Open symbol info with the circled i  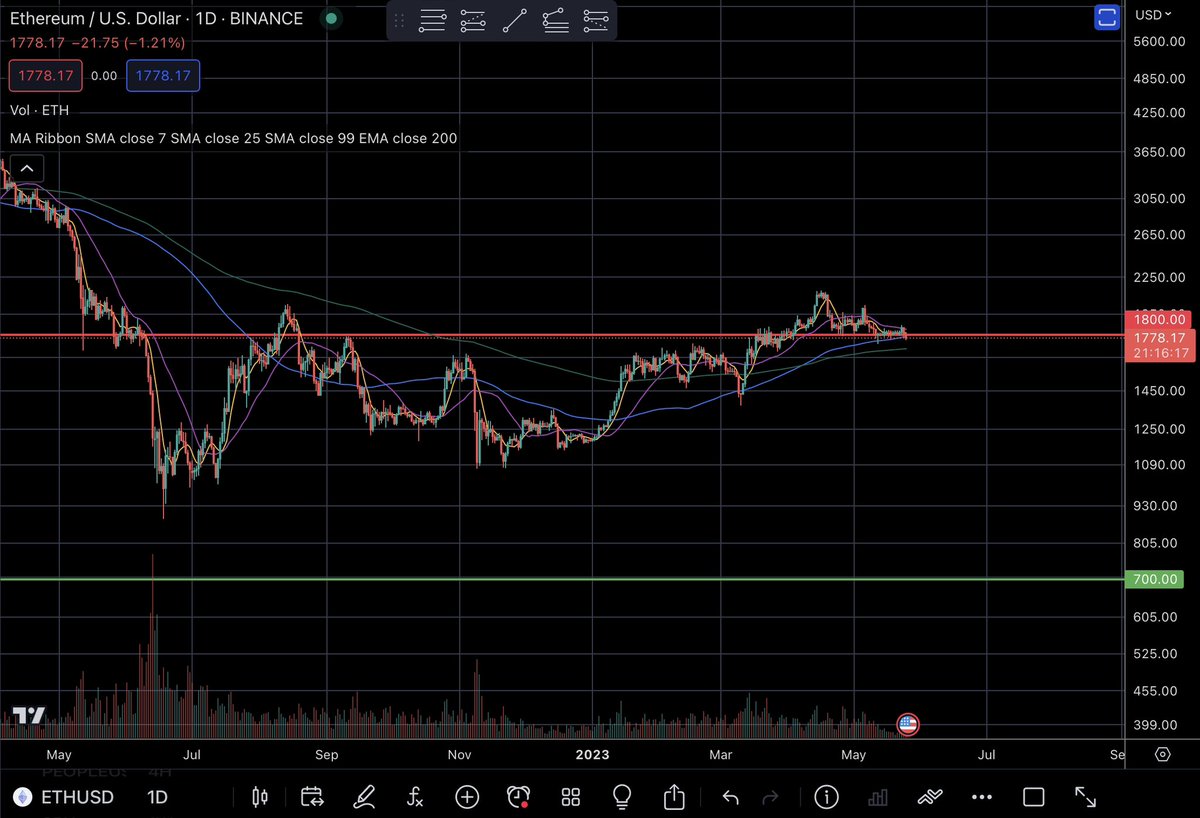[x=826, y=797]
